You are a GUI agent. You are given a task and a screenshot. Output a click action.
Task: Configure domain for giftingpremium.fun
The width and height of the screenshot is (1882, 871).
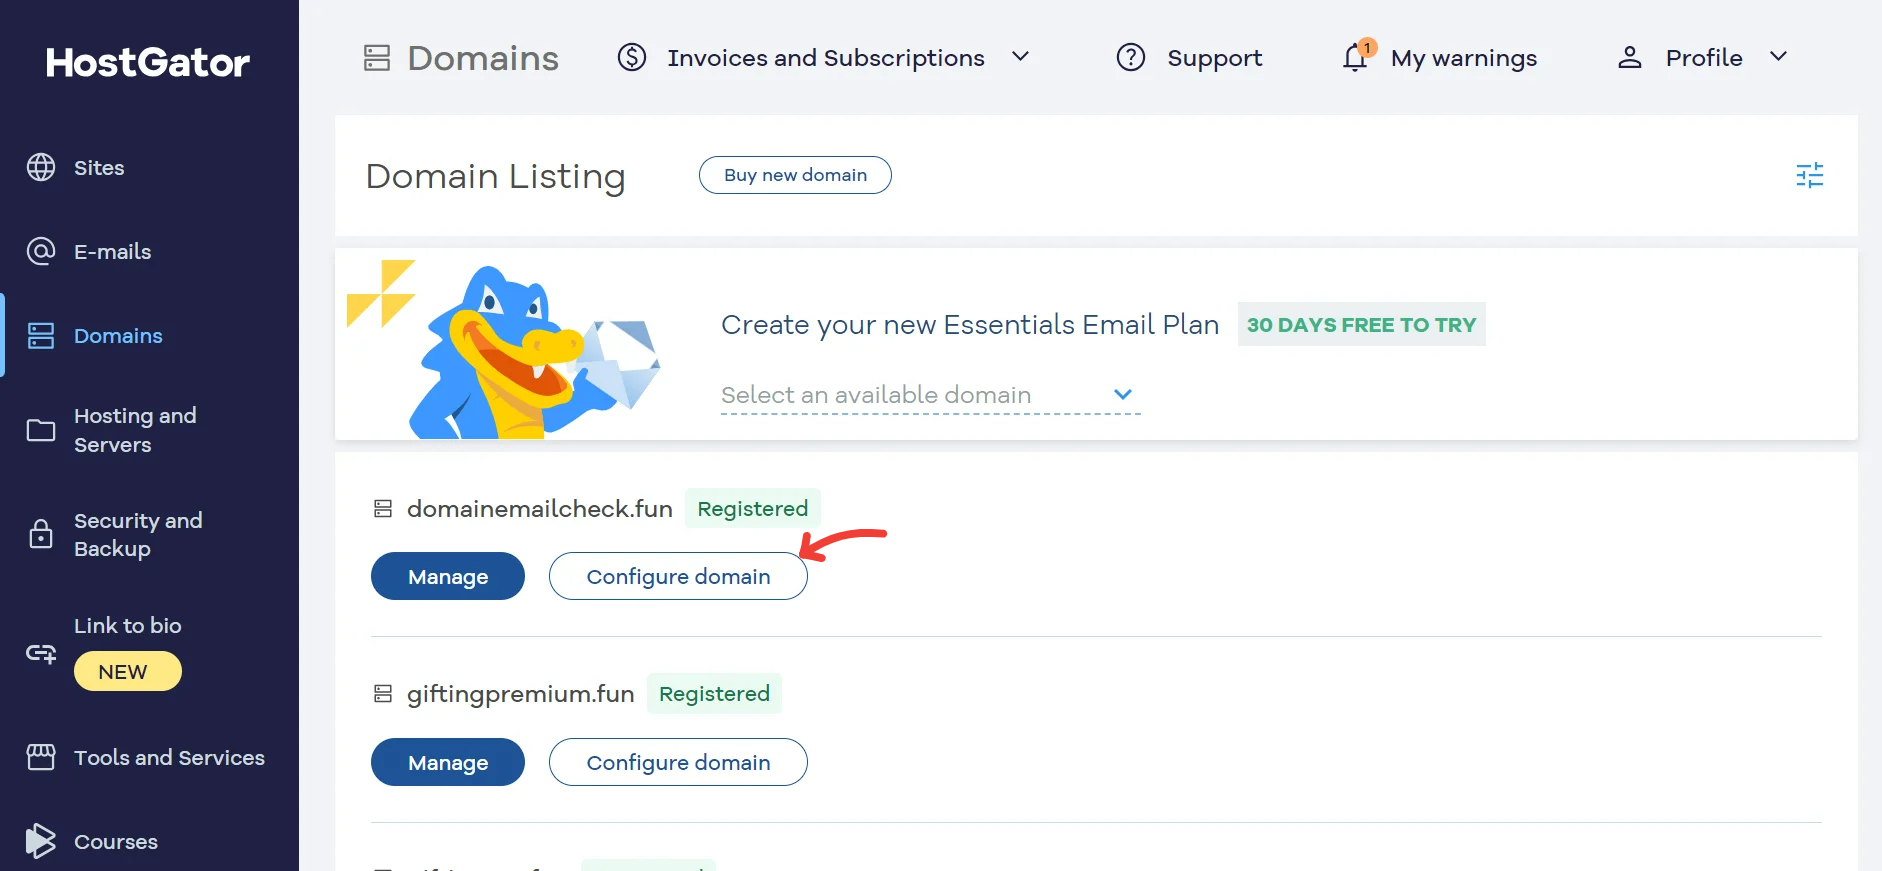[678, 762]
